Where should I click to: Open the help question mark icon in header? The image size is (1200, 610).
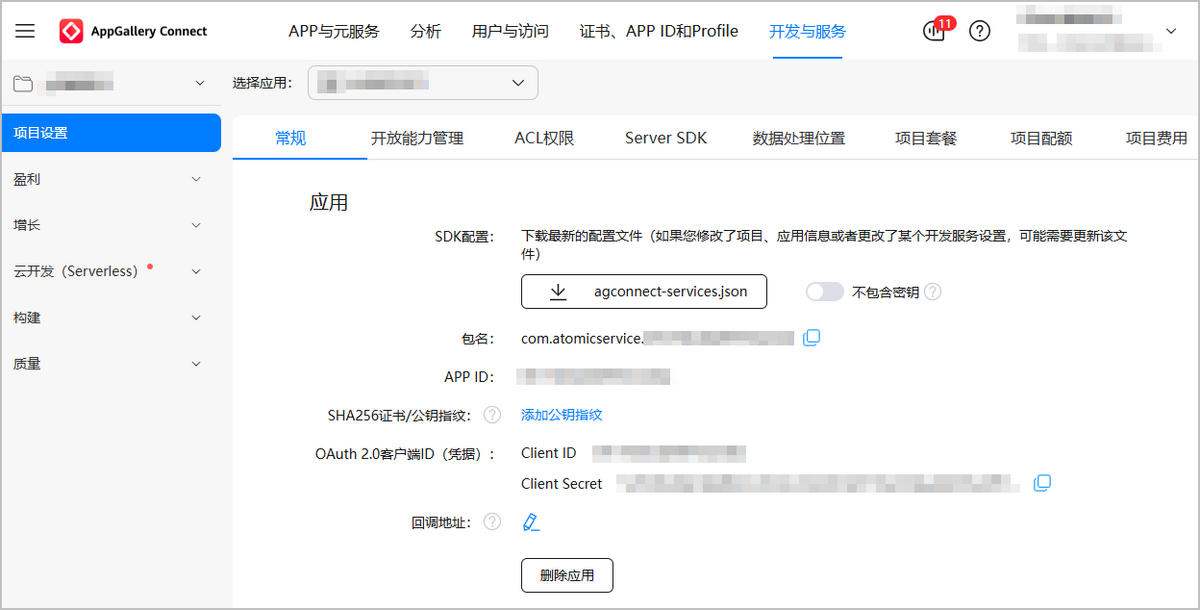pos(980,31)
